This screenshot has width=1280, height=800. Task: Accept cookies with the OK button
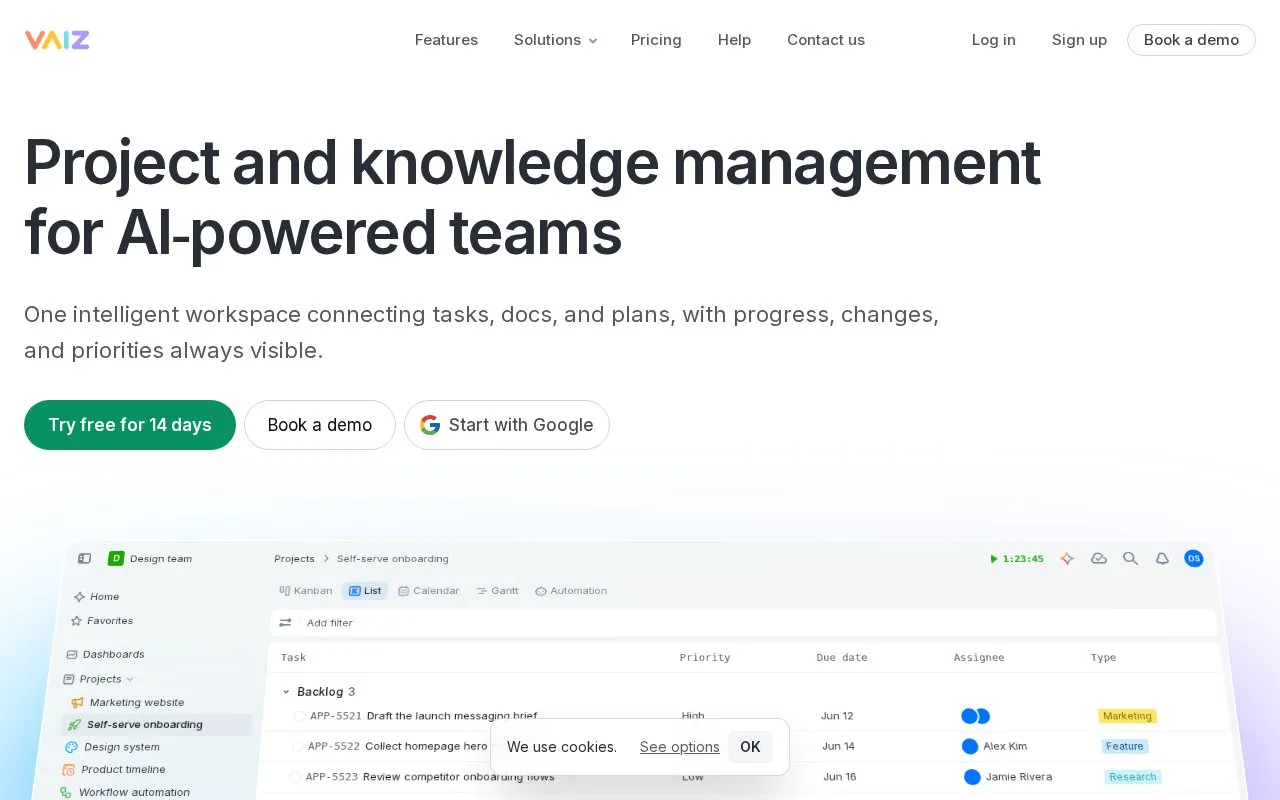point(750,747)
